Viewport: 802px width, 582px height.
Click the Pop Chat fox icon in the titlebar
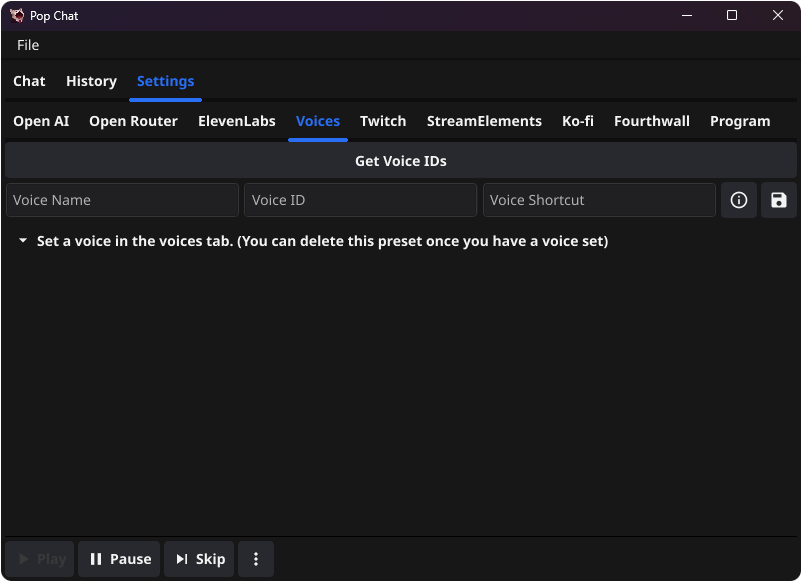14,15
